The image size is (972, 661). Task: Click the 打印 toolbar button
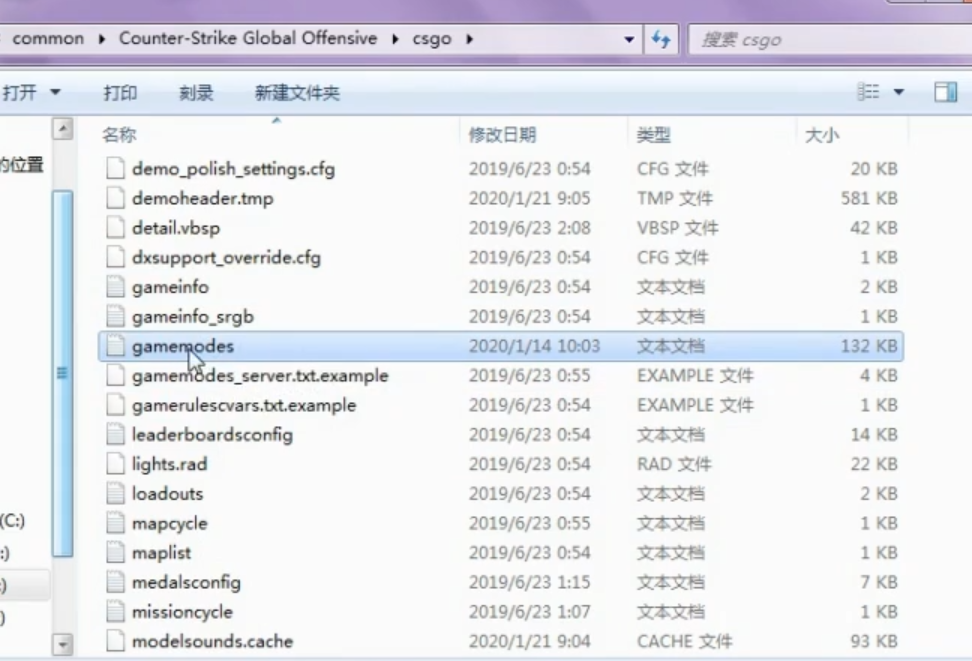(x=120, y=93)
